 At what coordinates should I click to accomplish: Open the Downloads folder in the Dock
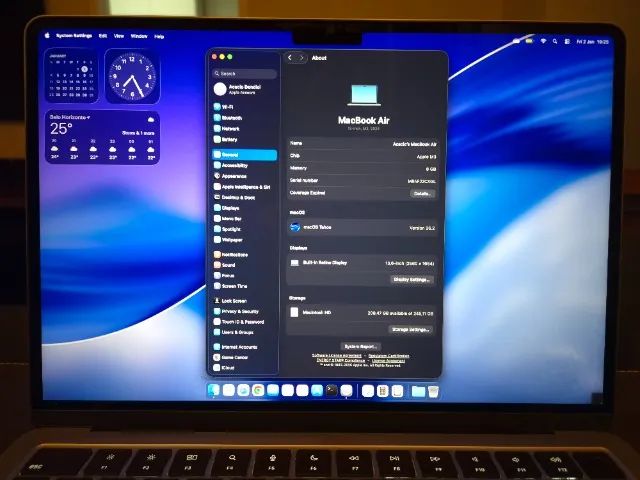click(418, 391)
